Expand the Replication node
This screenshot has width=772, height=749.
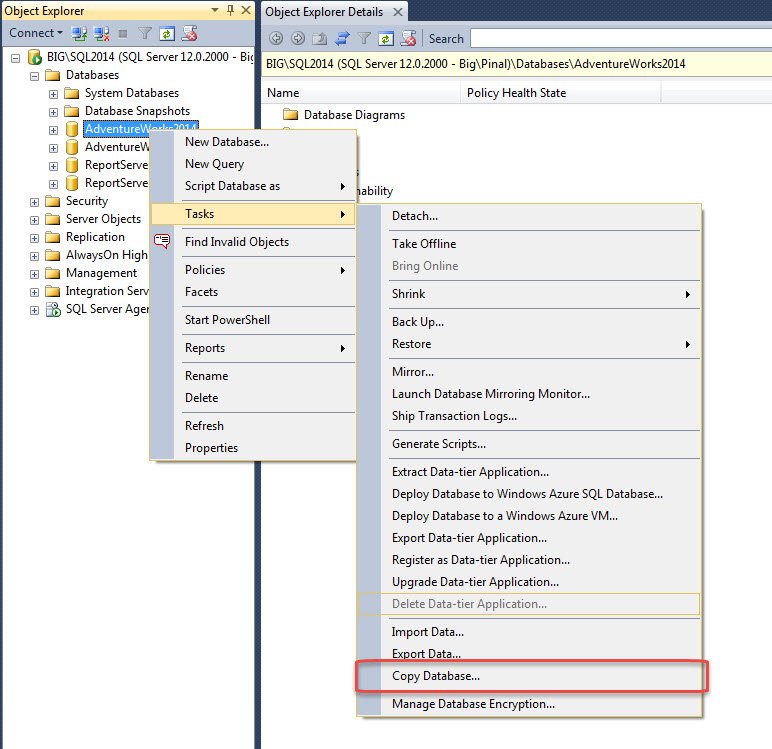[34, 238]
